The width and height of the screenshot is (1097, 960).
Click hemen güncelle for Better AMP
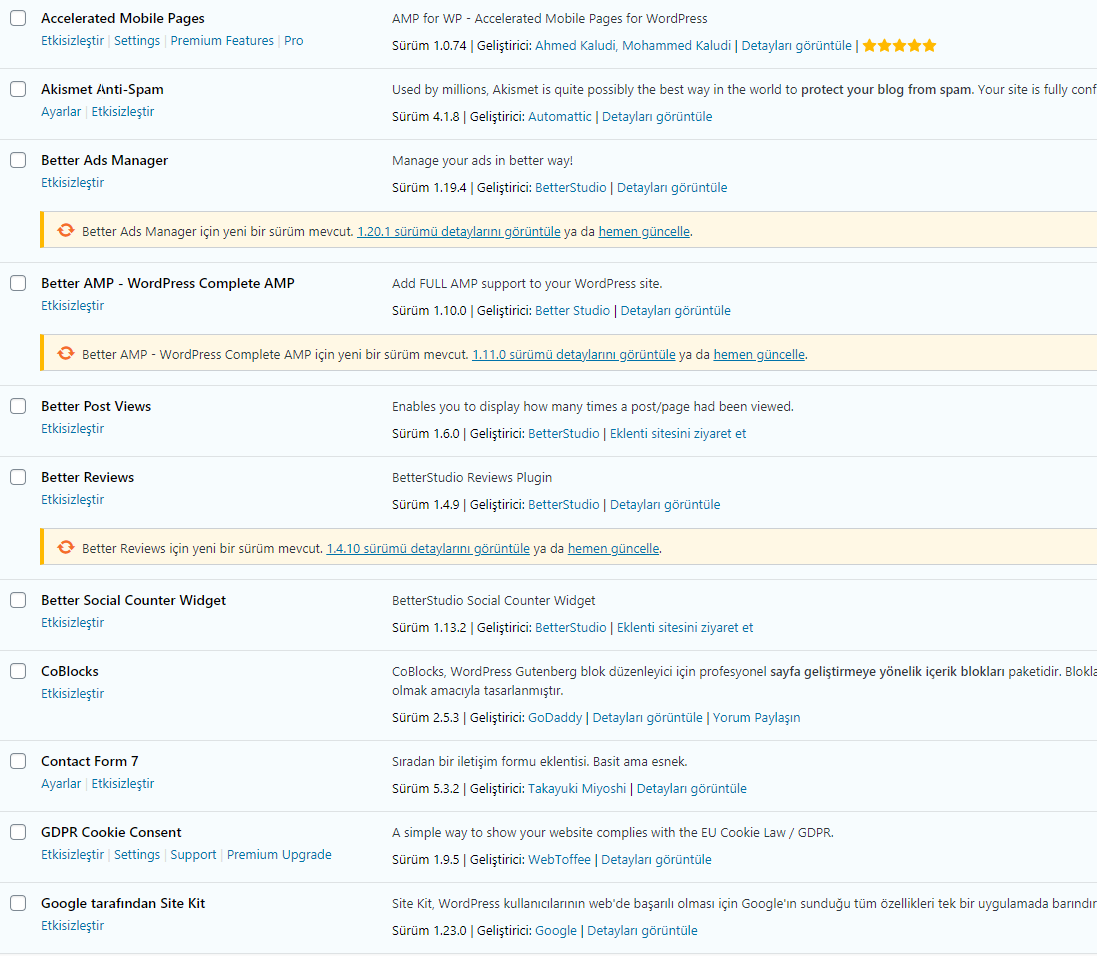coord(759,355)
